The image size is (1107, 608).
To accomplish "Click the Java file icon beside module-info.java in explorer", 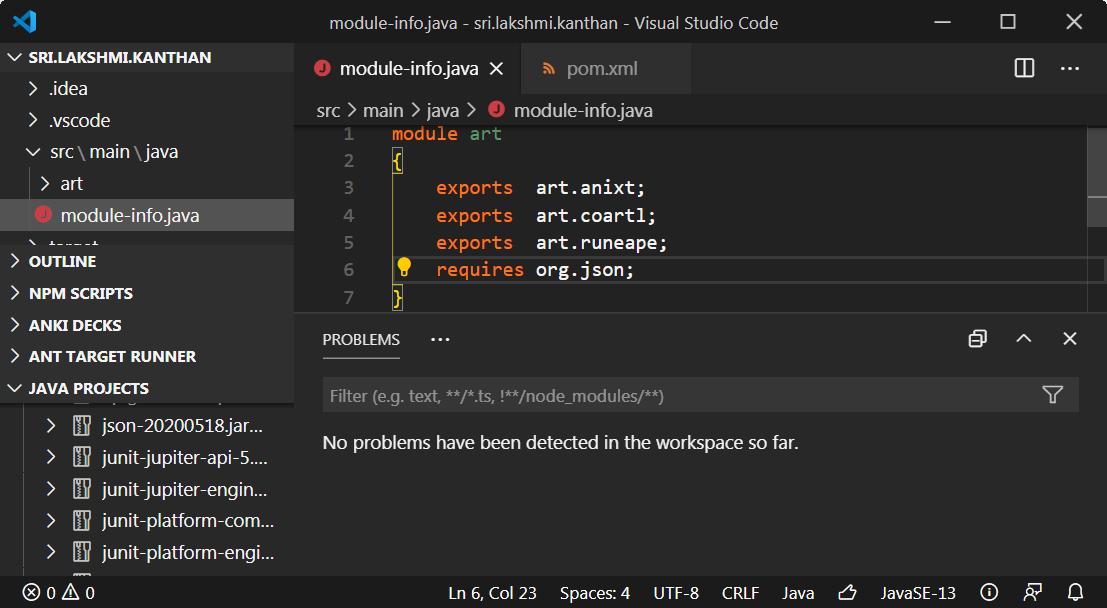I will click(43, 214).
